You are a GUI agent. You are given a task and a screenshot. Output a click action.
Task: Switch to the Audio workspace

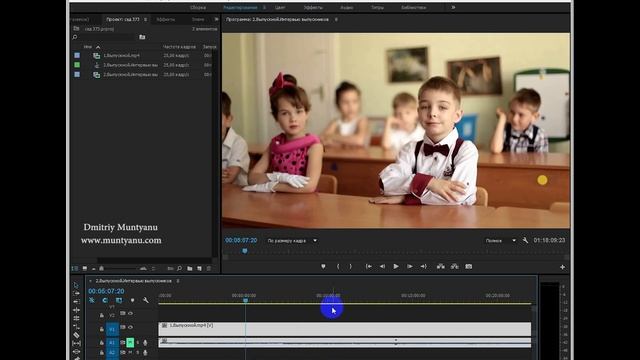tap(347, 7)
